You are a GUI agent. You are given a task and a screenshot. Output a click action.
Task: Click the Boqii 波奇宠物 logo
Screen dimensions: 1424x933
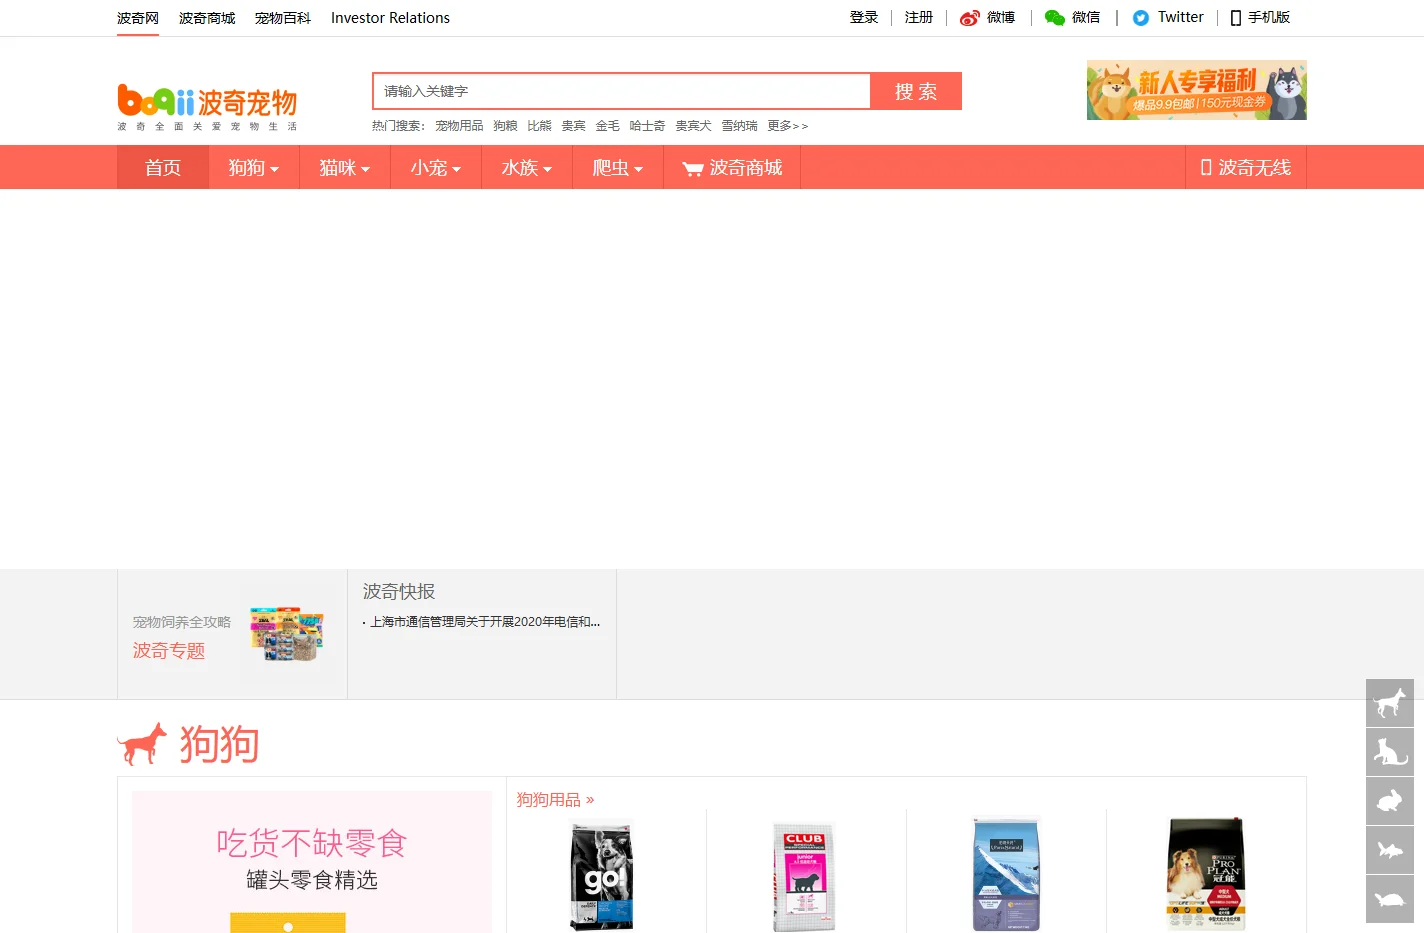point(207,106)
